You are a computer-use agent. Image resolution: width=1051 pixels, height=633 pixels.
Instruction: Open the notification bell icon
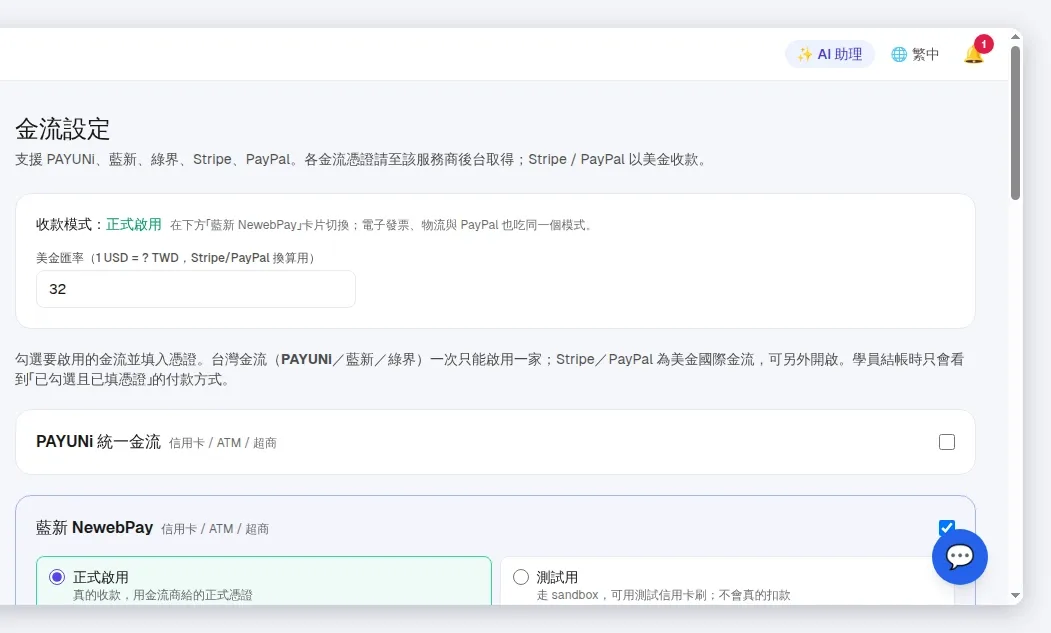click(x=973, y=55)
